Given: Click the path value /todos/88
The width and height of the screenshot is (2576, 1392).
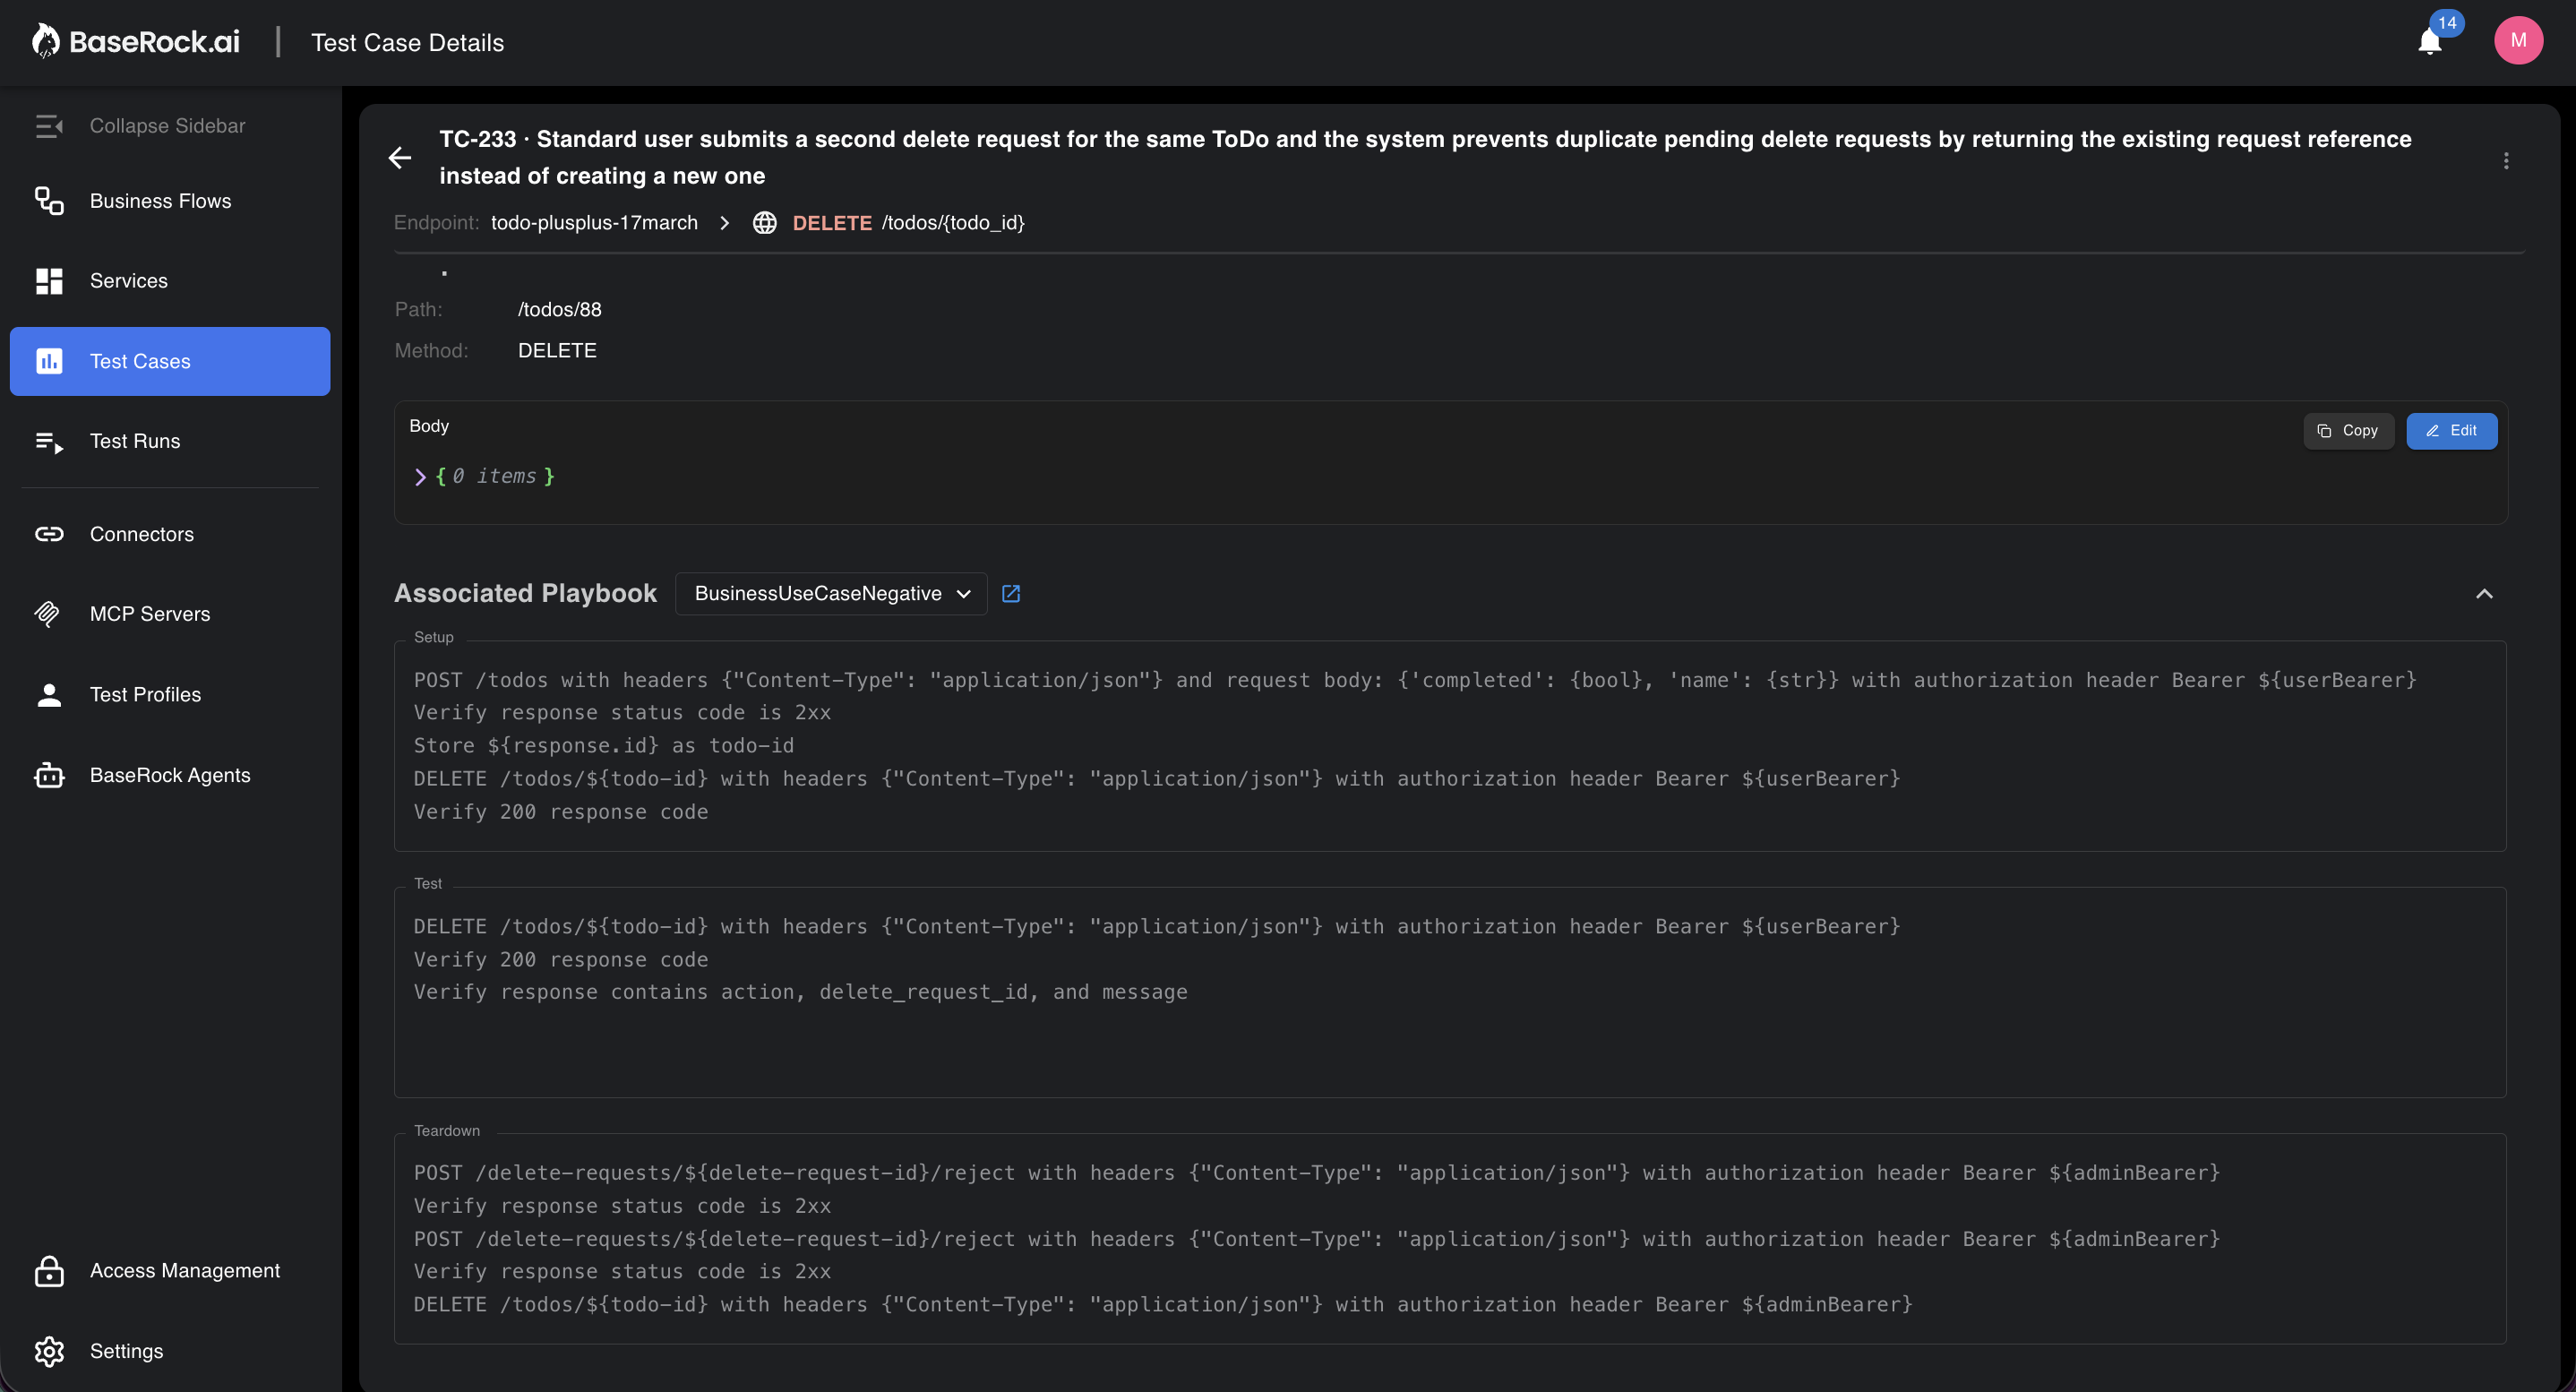Looking at the screenshot, I should 560,310.
